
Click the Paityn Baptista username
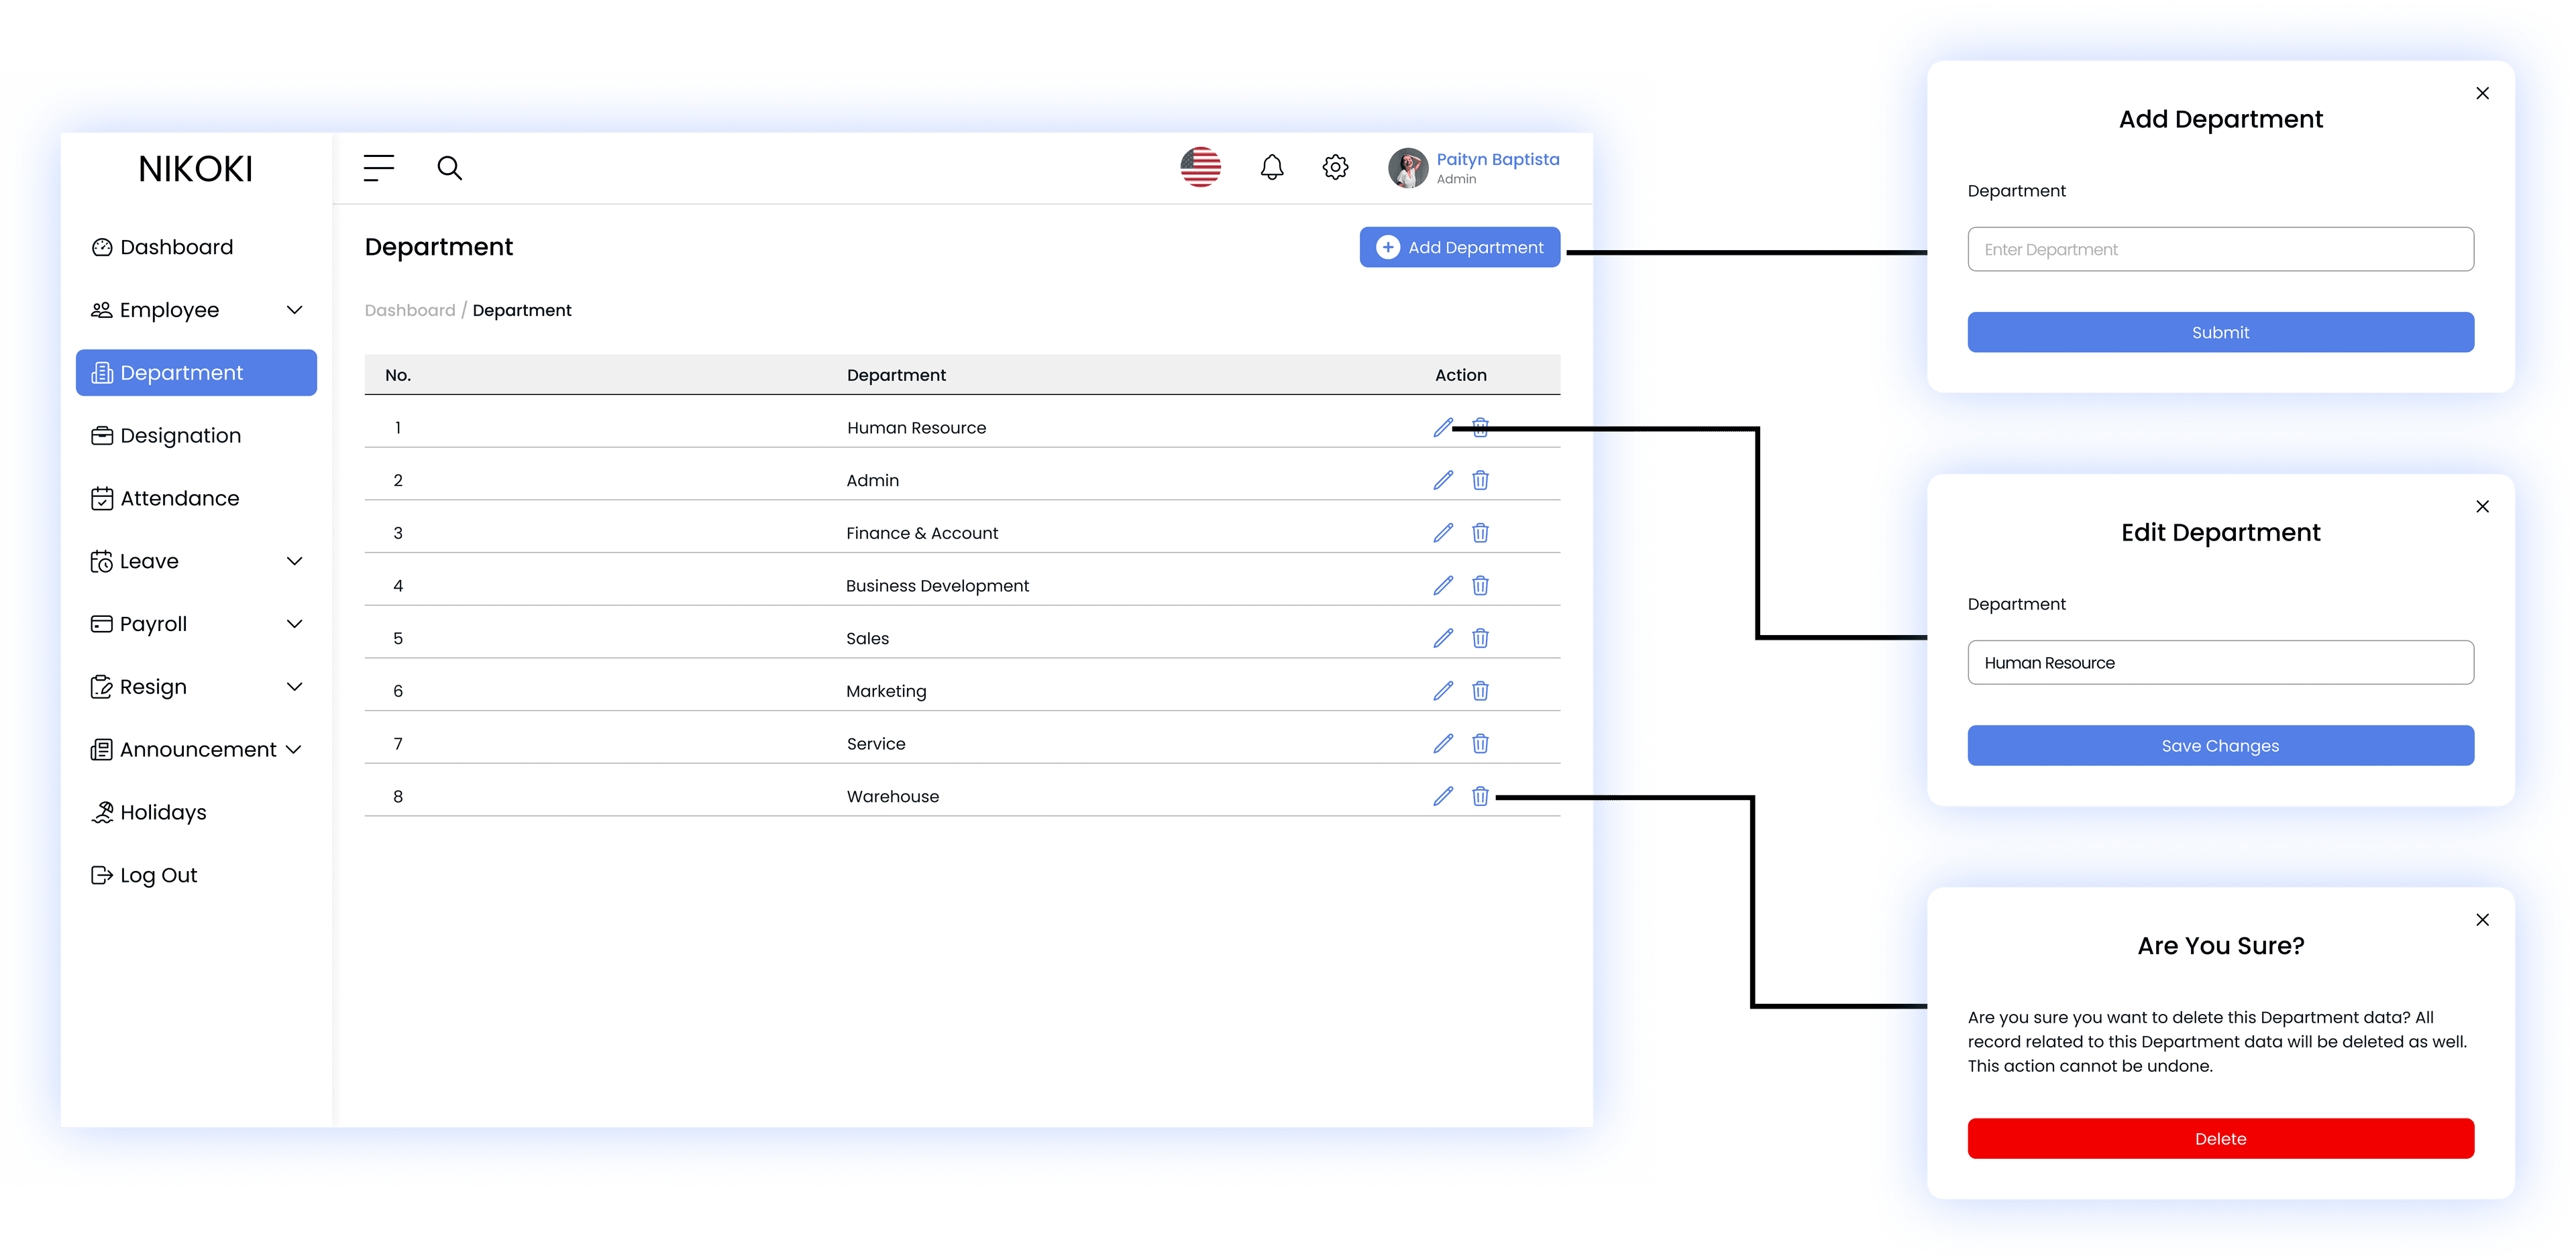point(1497,160)
